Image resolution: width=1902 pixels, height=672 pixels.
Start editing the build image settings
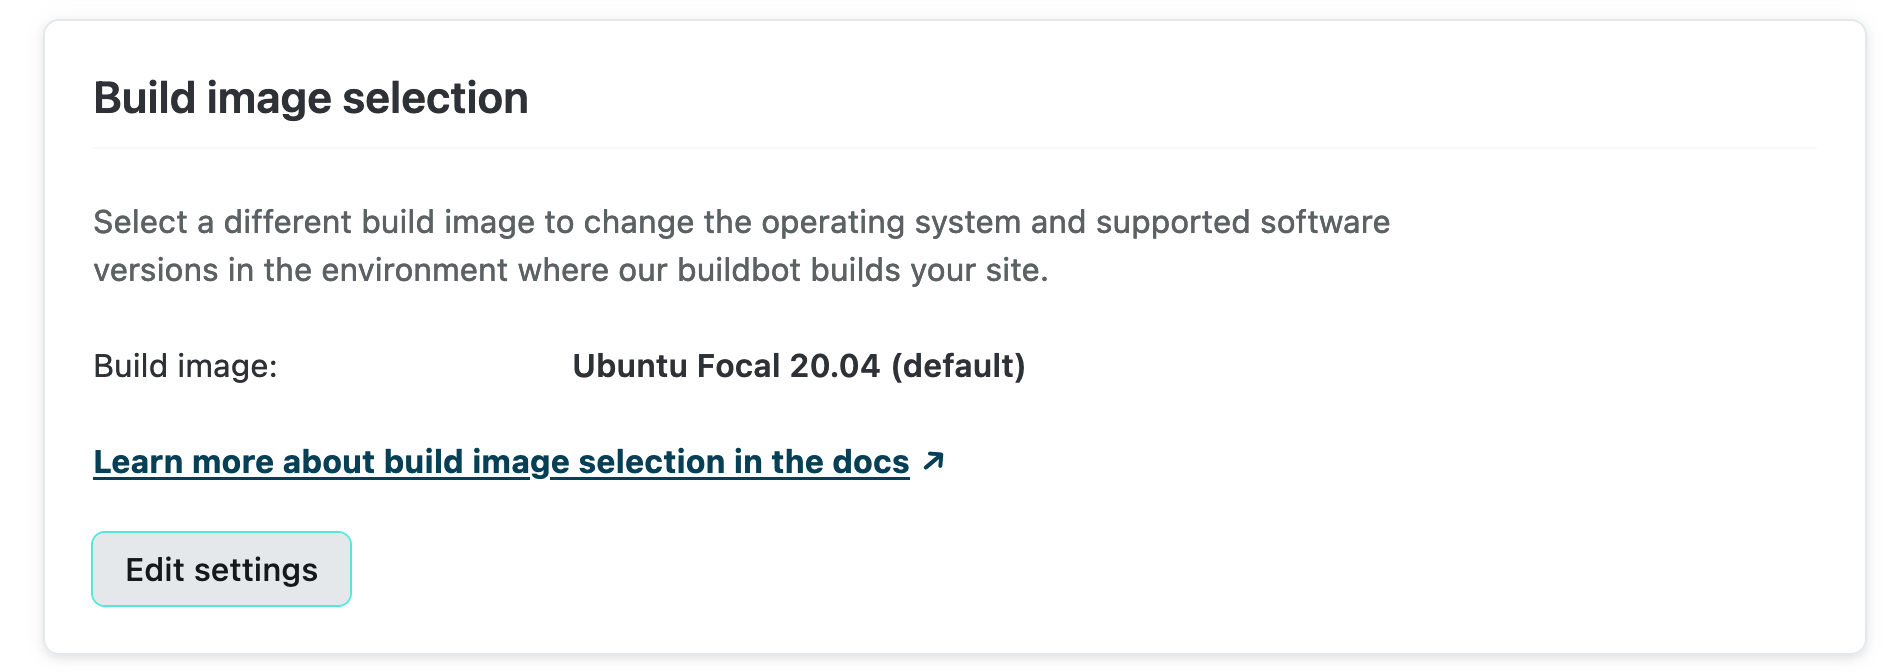click(x=220, y=568)
